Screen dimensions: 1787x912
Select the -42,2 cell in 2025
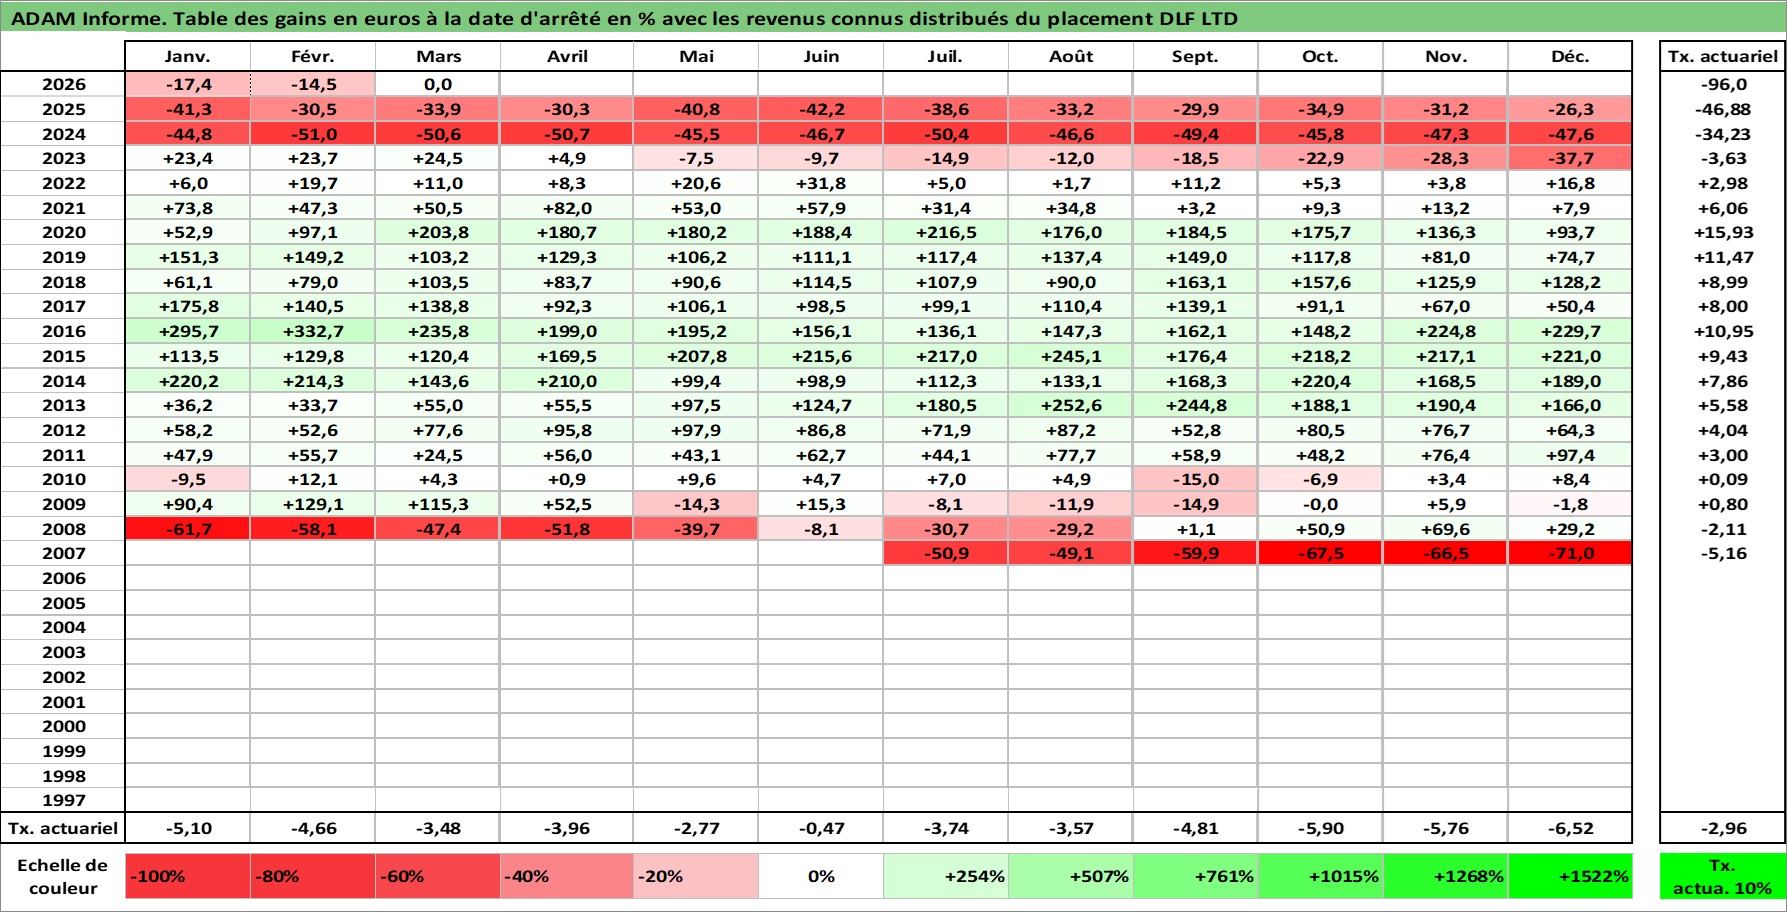pos(821,109)
